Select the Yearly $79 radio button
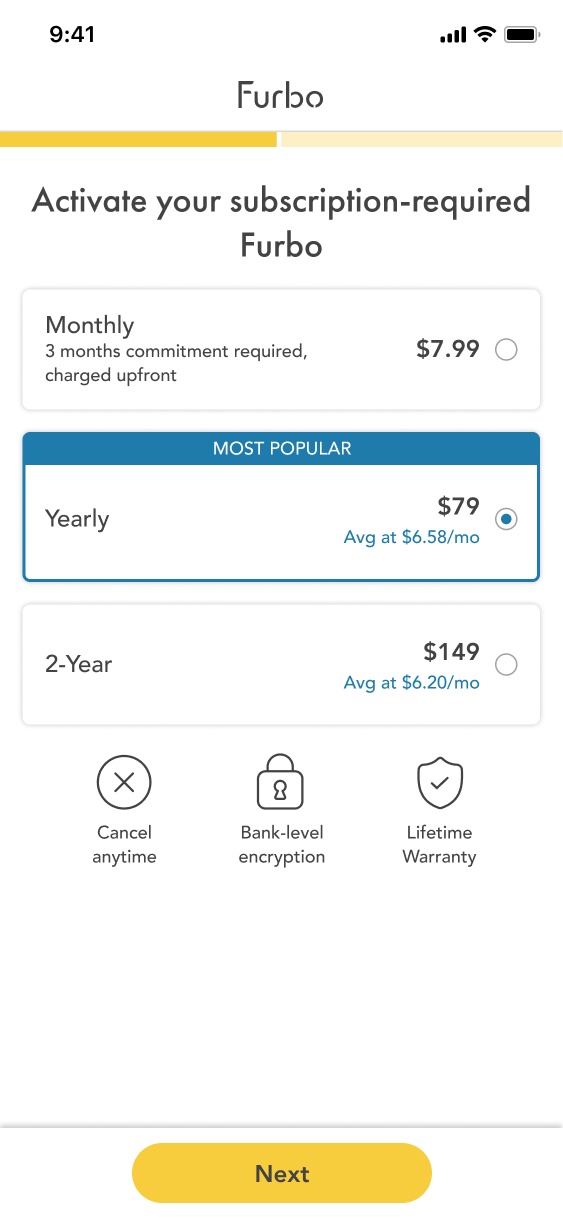Image resolution: width=563 pixels, height=1218 pixels. pyautogui.click(x=507, y=519)
